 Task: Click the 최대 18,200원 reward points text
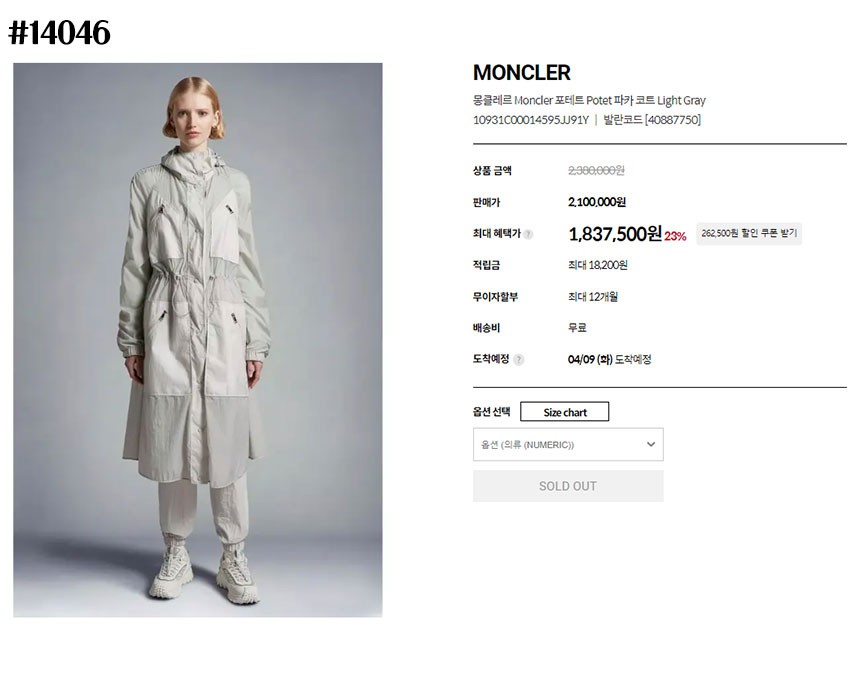click(x=598, y=265)
